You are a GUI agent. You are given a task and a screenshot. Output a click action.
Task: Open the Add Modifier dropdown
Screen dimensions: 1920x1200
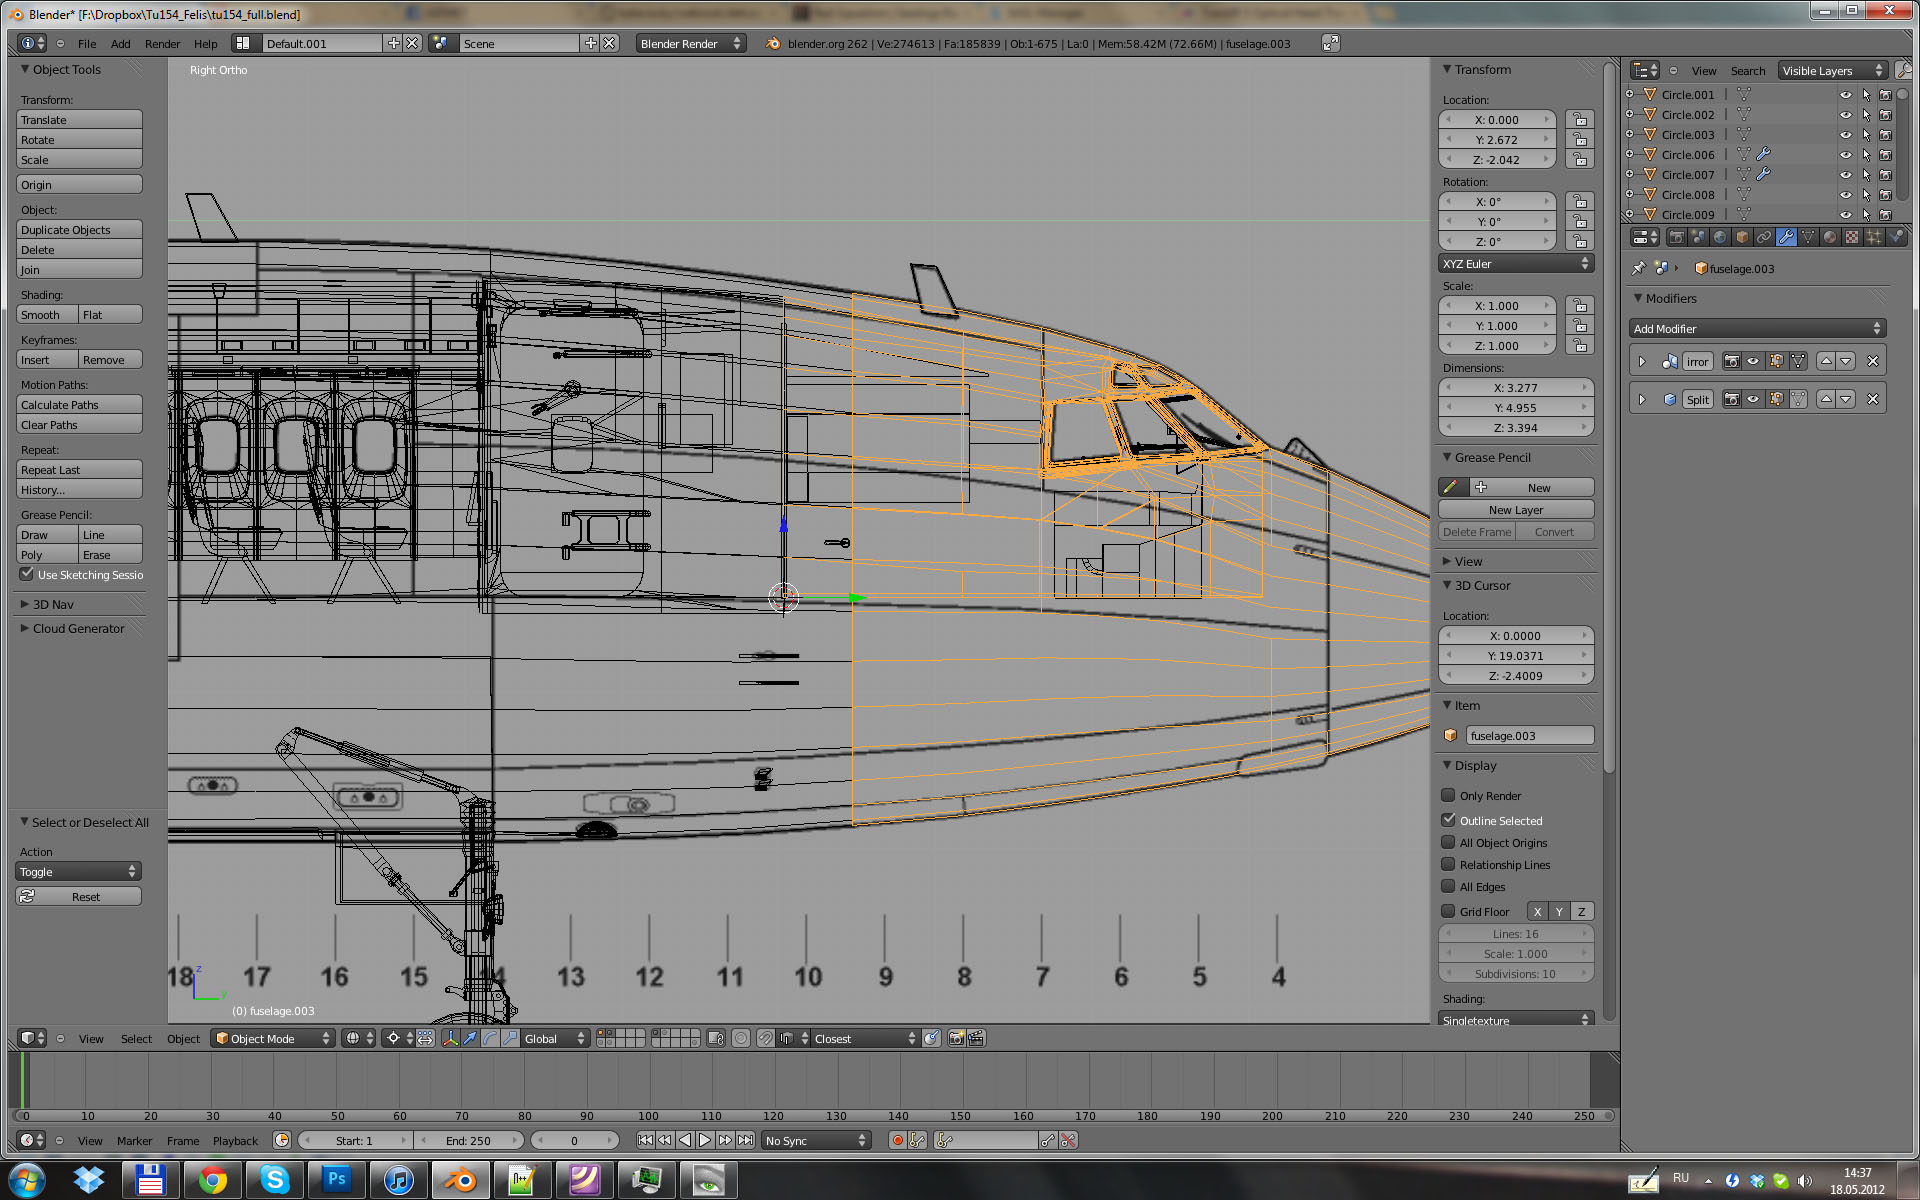[1757, 329]
